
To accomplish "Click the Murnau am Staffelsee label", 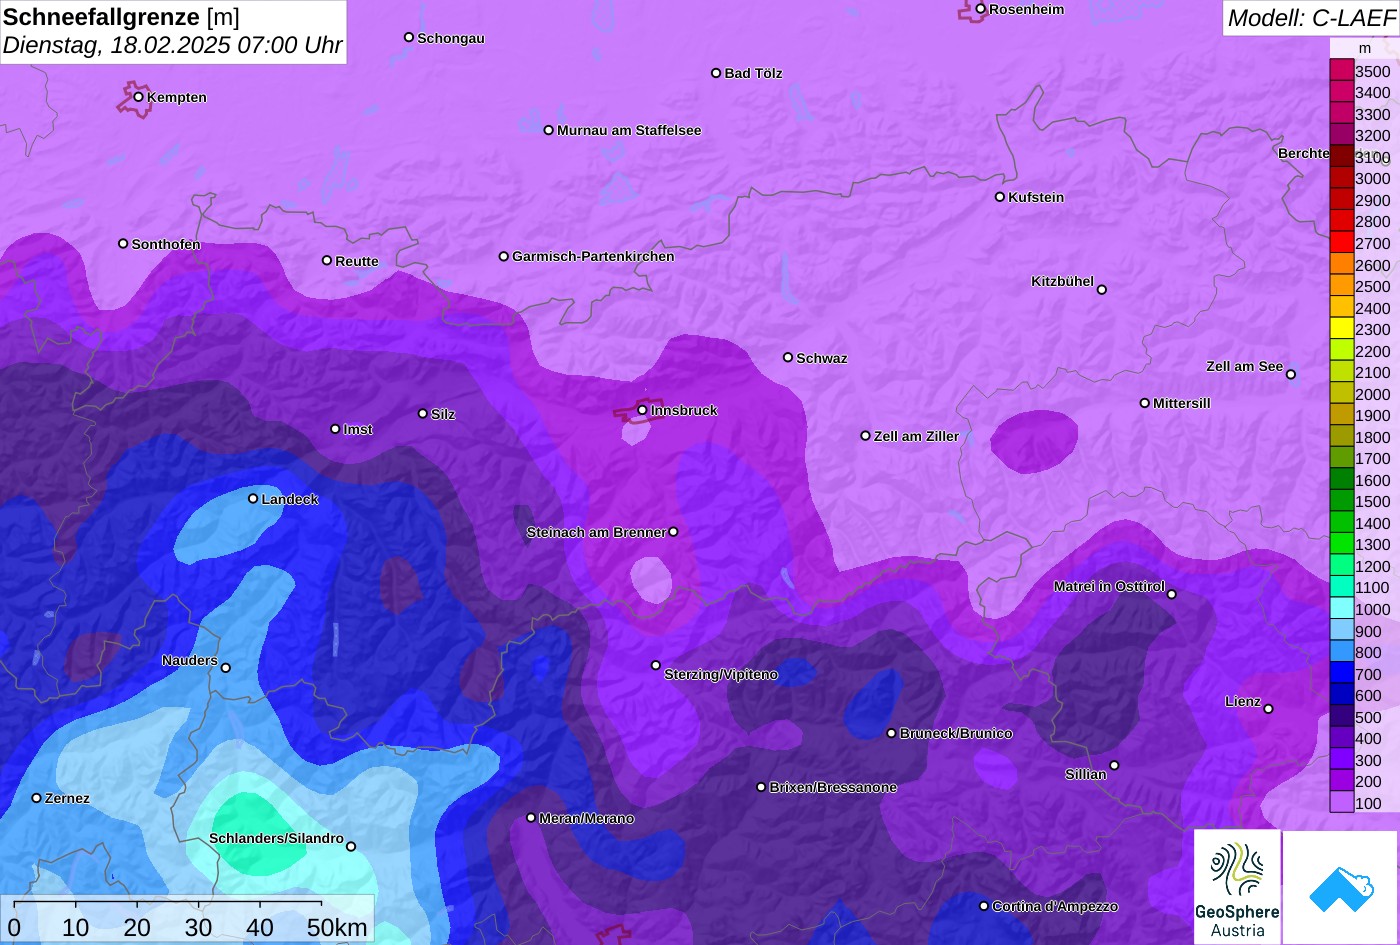I will point(629,131).
